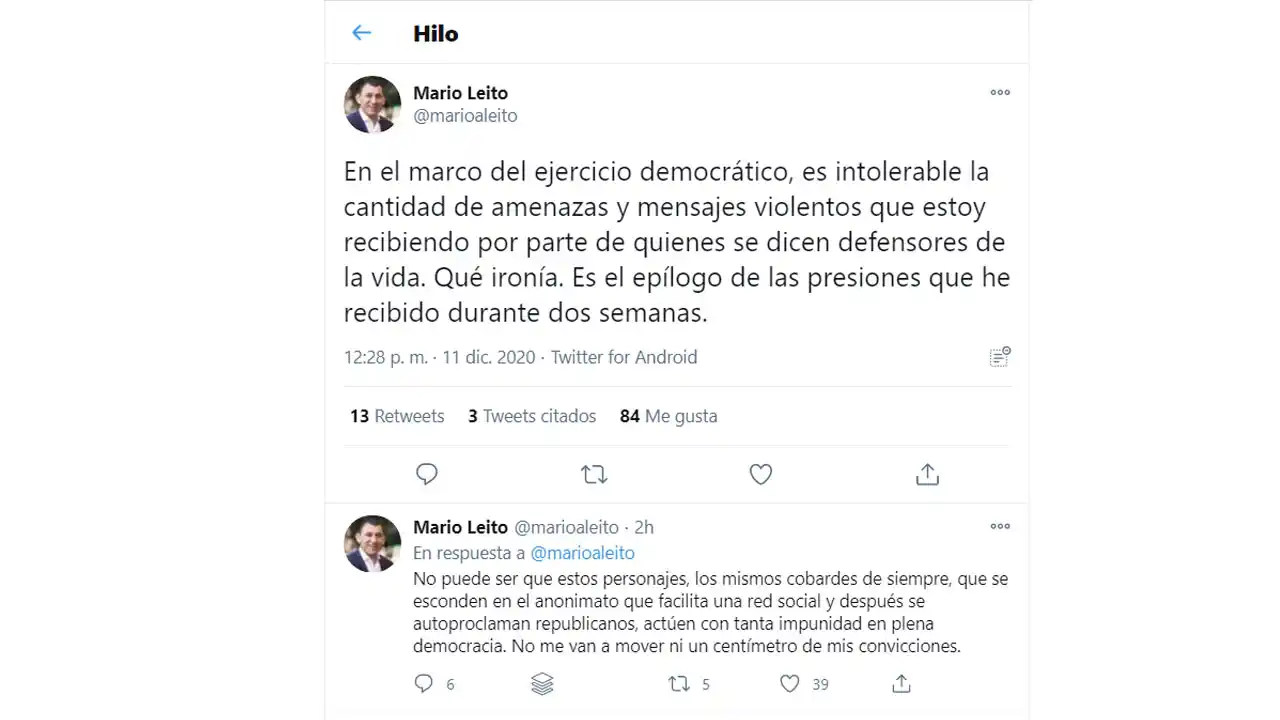1280x720 pixels.
Task: Toggle retweet on the main tweet
Action: pyautogui.click(x=594, y=474)
